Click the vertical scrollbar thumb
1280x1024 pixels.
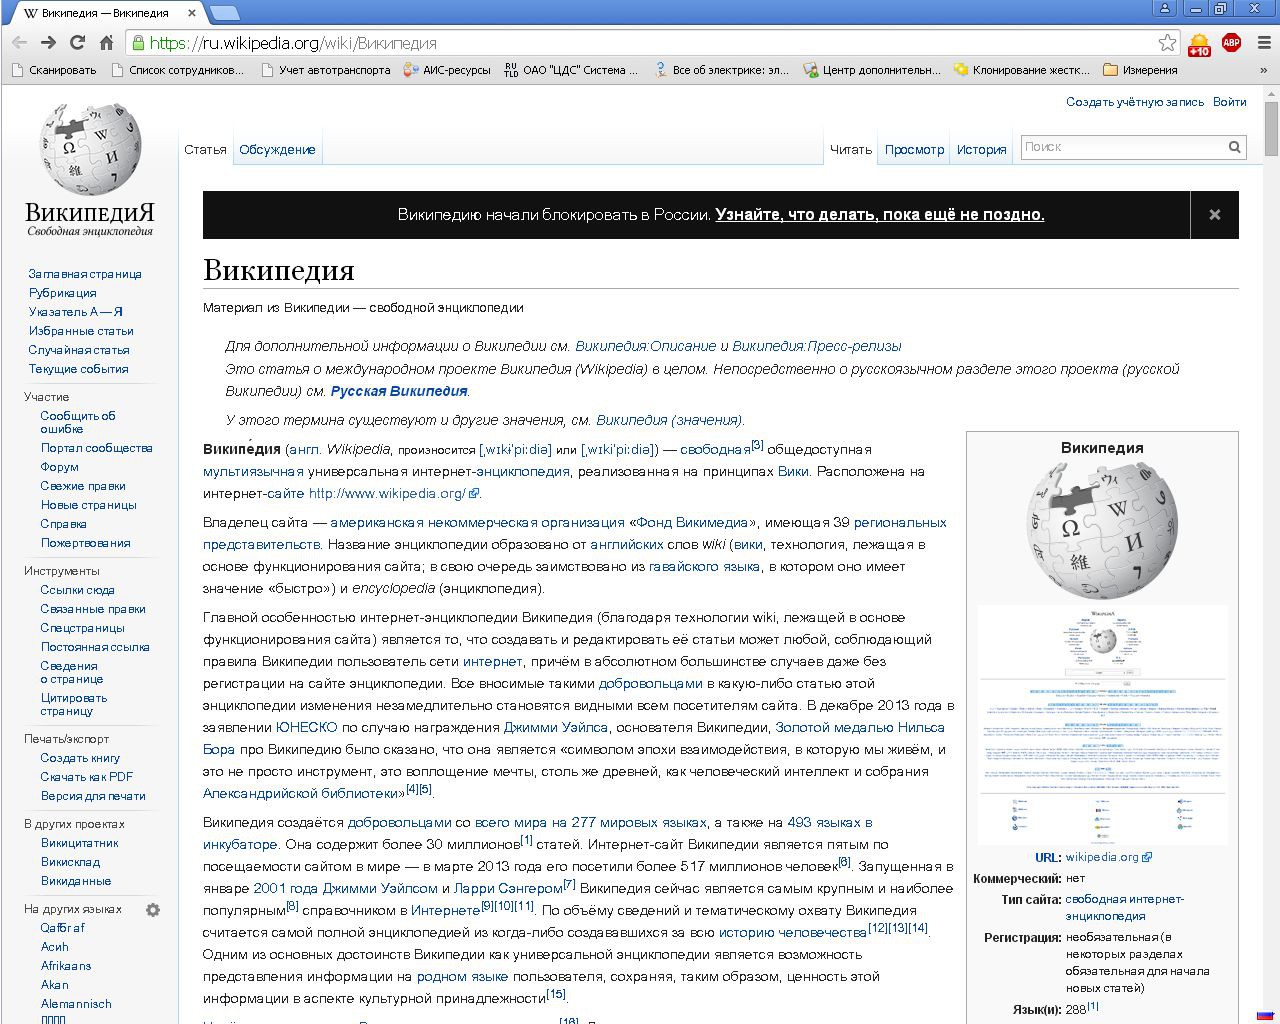[1271, 130]
